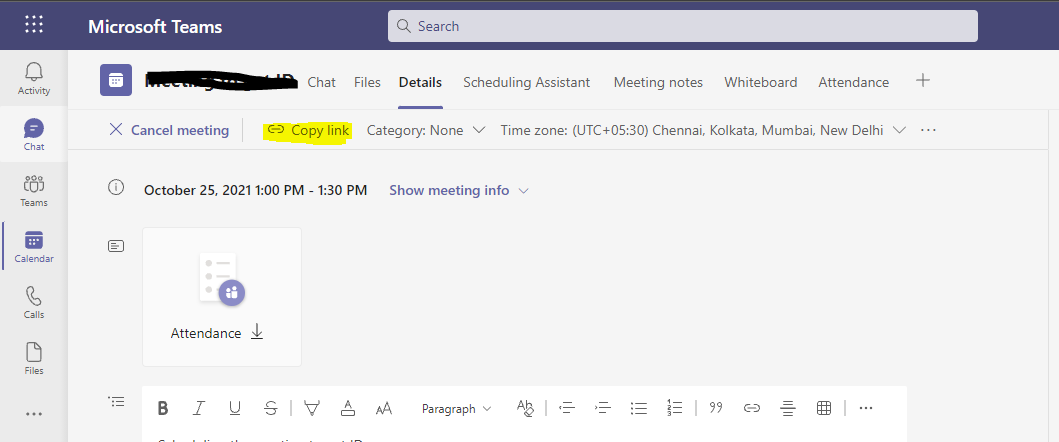Screen dimensions: 1059x442
Task: Click in the Search box
Action: (x=682, y=26)
